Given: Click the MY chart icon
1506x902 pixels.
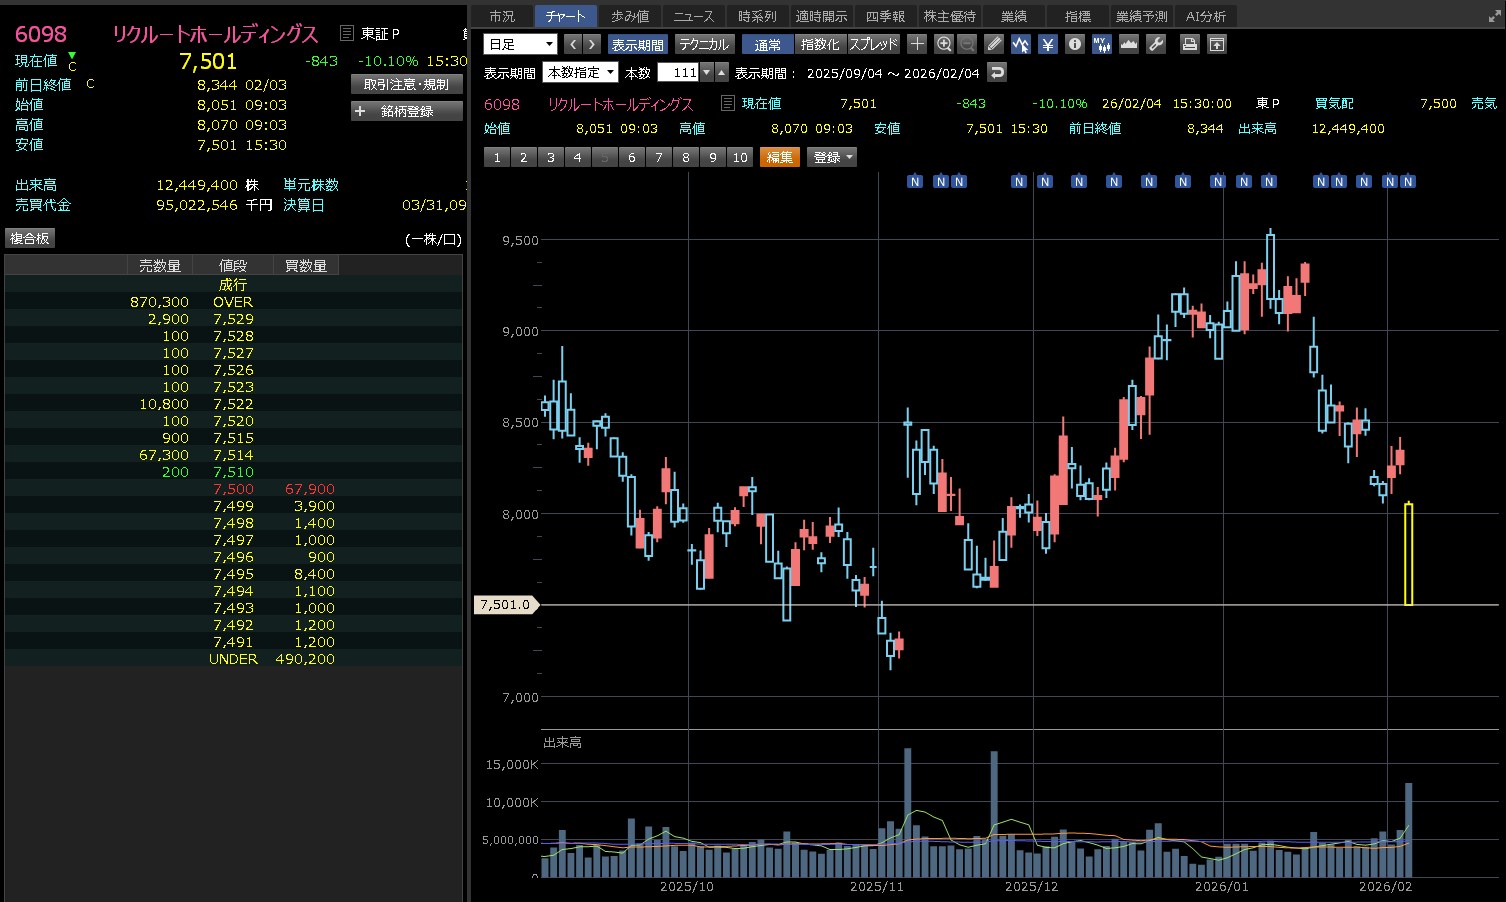Looking at the screenshot, I should tap(1101, 44).
